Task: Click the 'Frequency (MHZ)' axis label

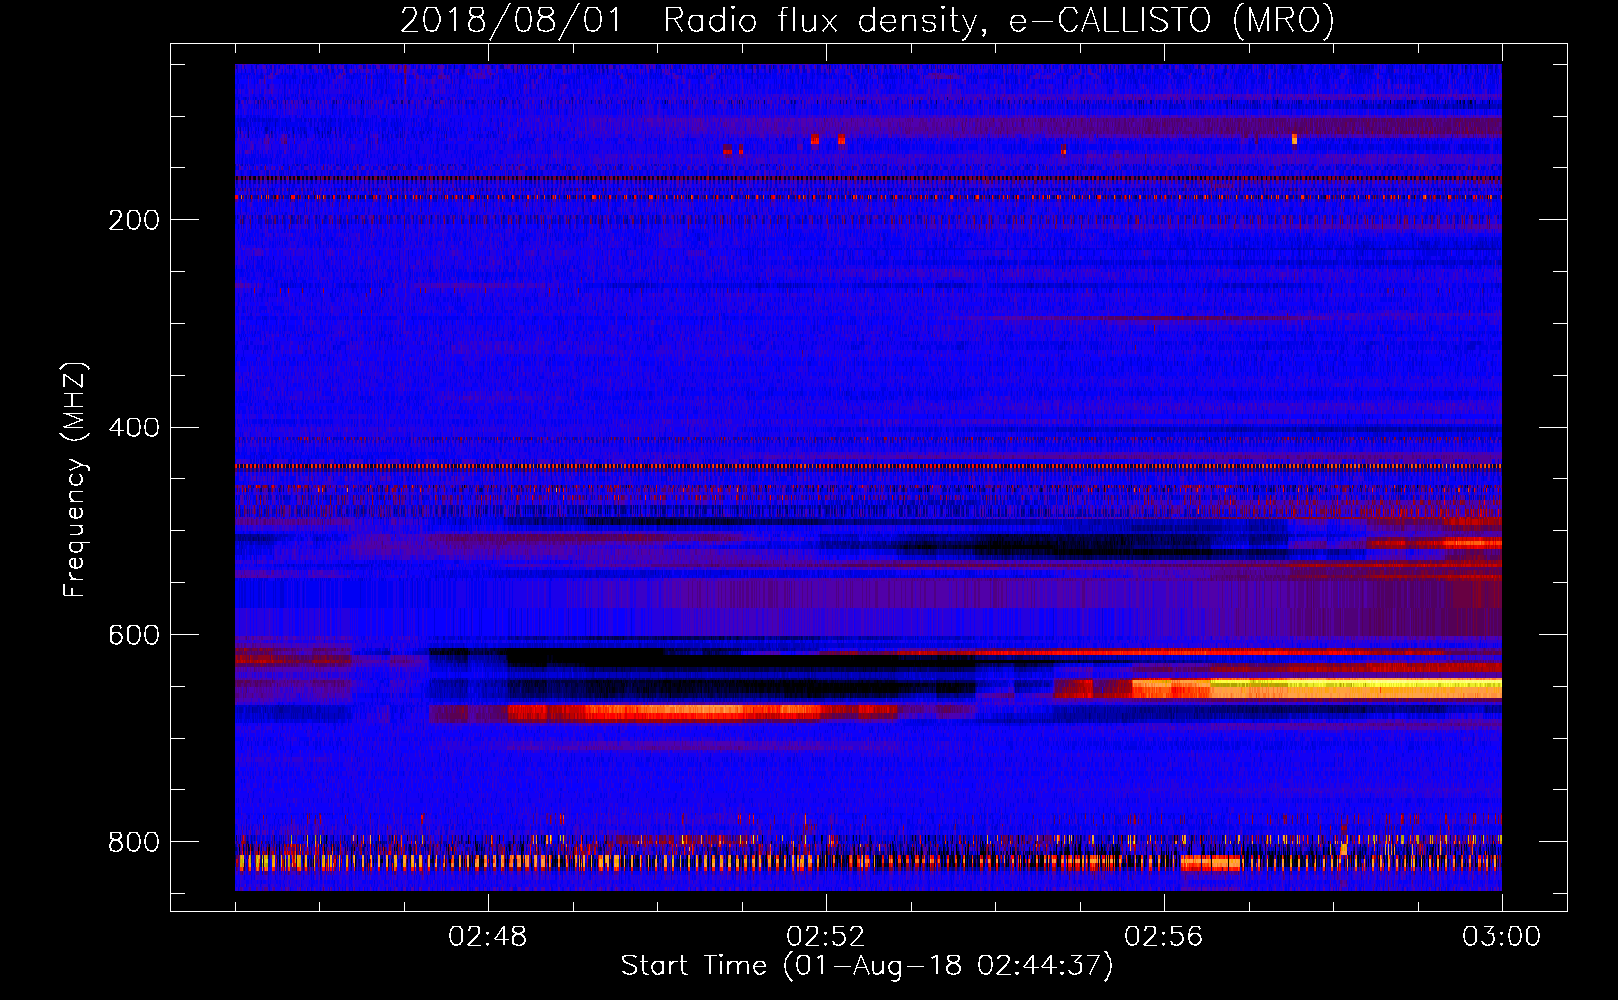Action: point(75,479)
